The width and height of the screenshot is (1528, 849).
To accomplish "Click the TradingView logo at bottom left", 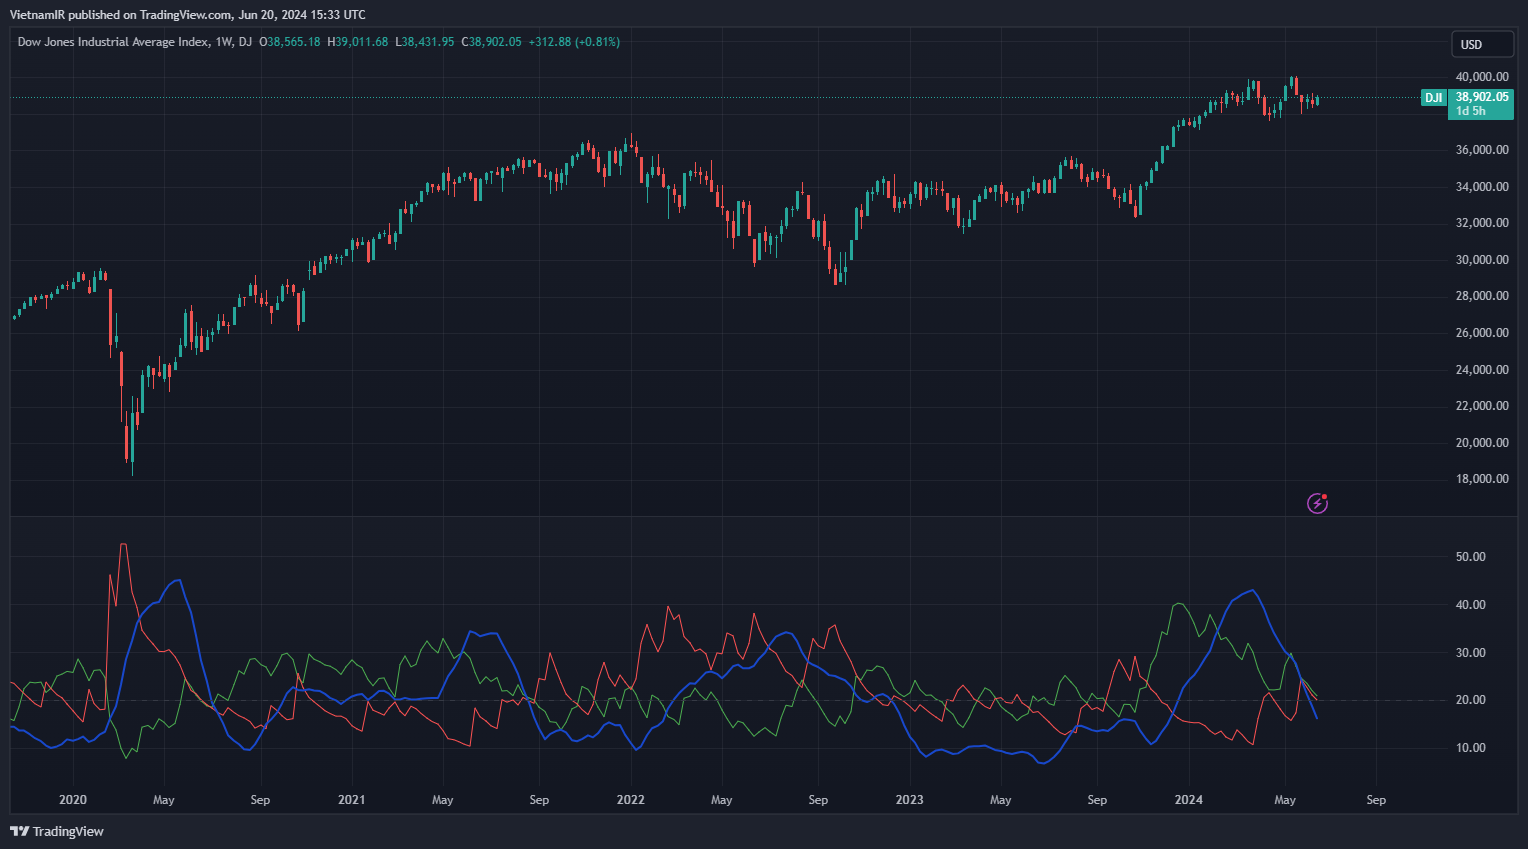I will tap(57, 831).
